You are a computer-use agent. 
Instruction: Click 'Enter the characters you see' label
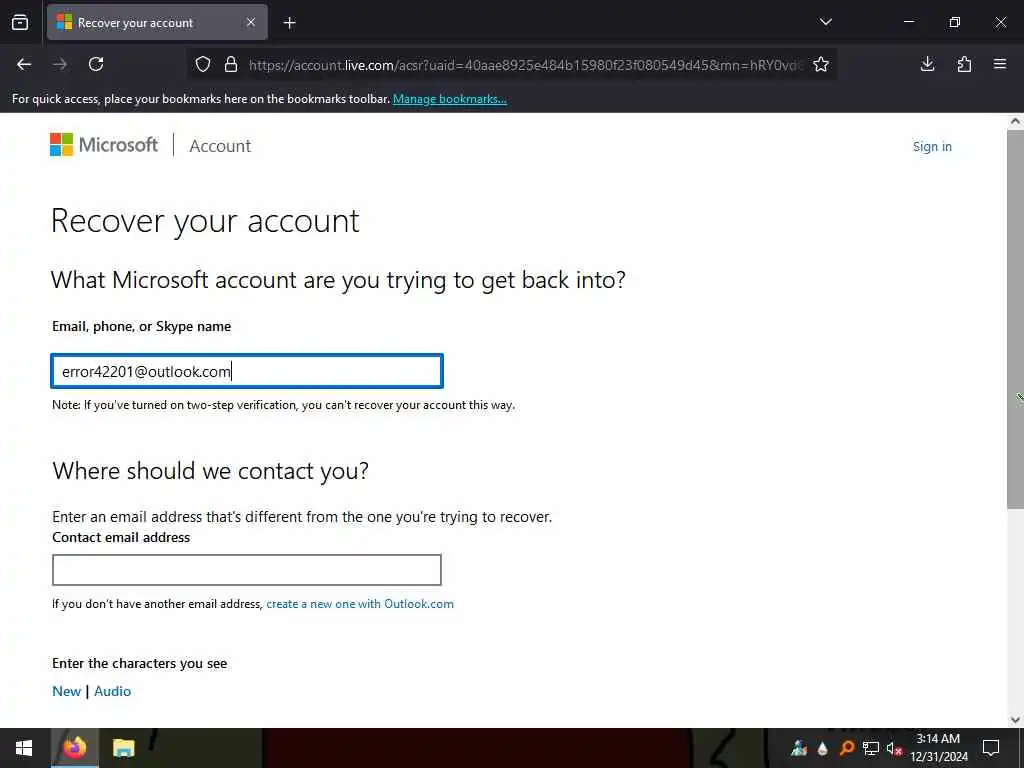click(x=140, y=663)
